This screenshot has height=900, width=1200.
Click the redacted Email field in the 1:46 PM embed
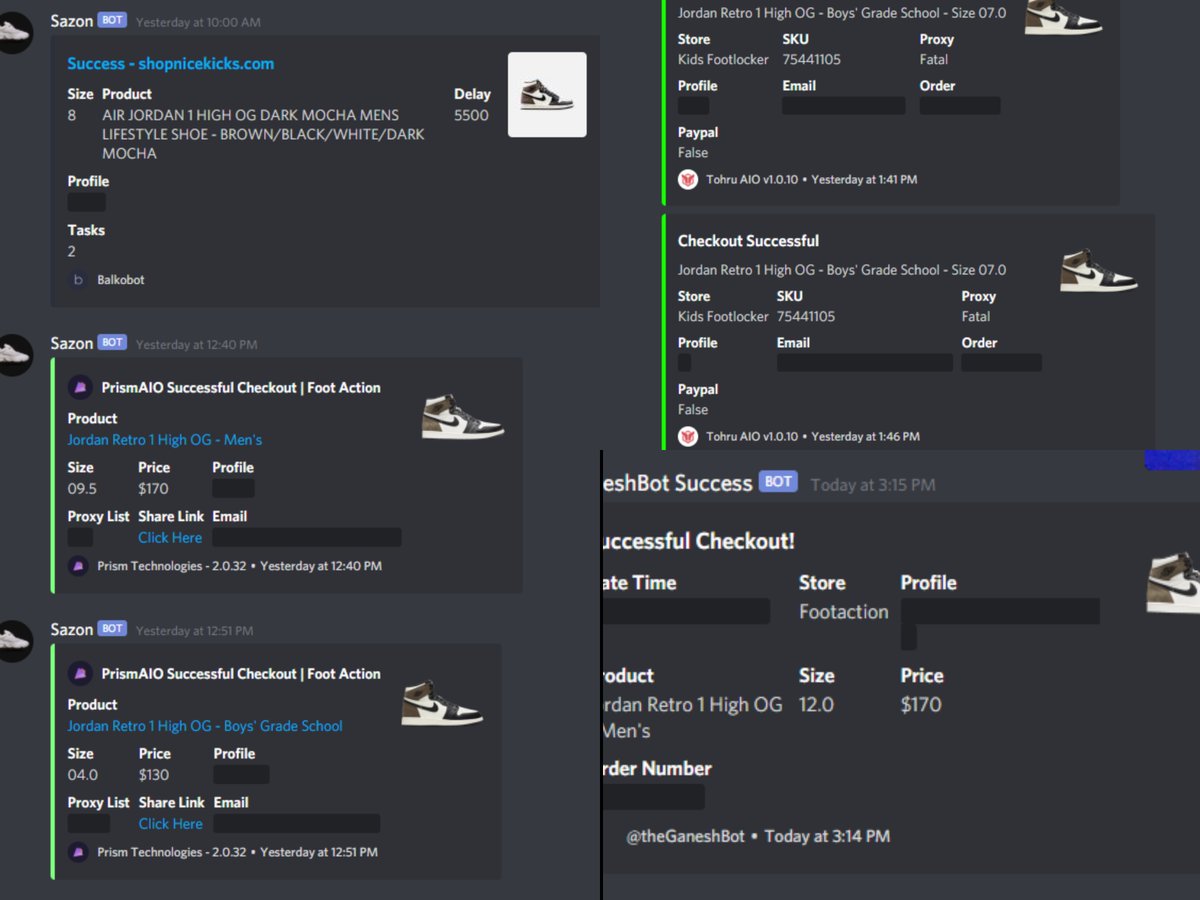(x=865, y=362)
